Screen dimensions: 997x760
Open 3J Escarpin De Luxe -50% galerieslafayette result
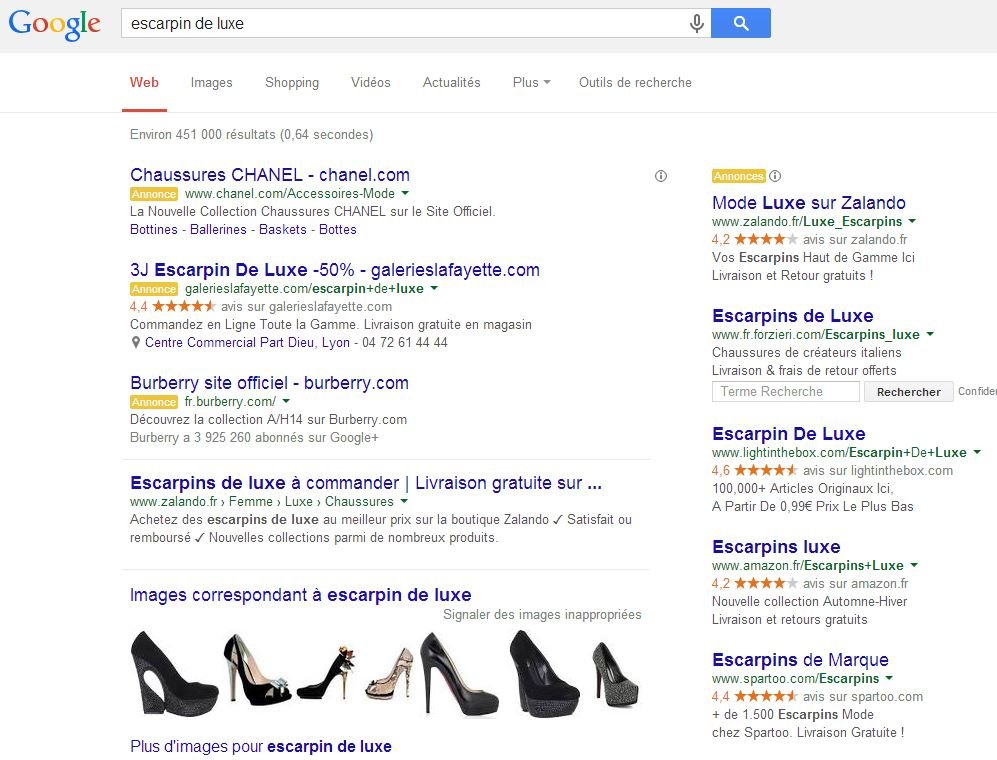tap(334, 270)
